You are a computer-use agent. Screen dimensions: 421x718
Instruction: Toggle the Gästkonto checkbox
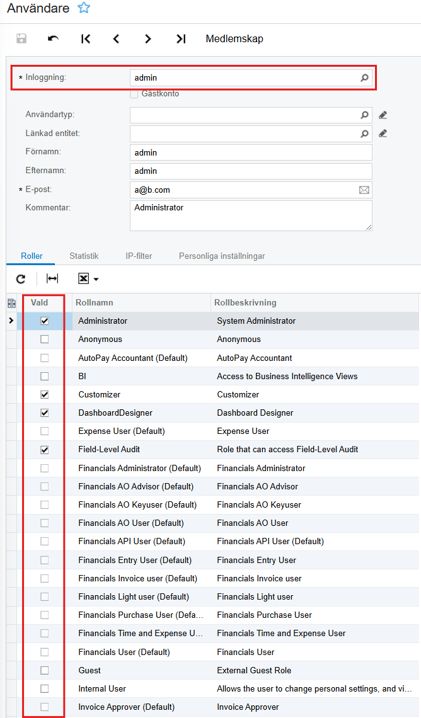pyautogui.click(x=134, y=94)
